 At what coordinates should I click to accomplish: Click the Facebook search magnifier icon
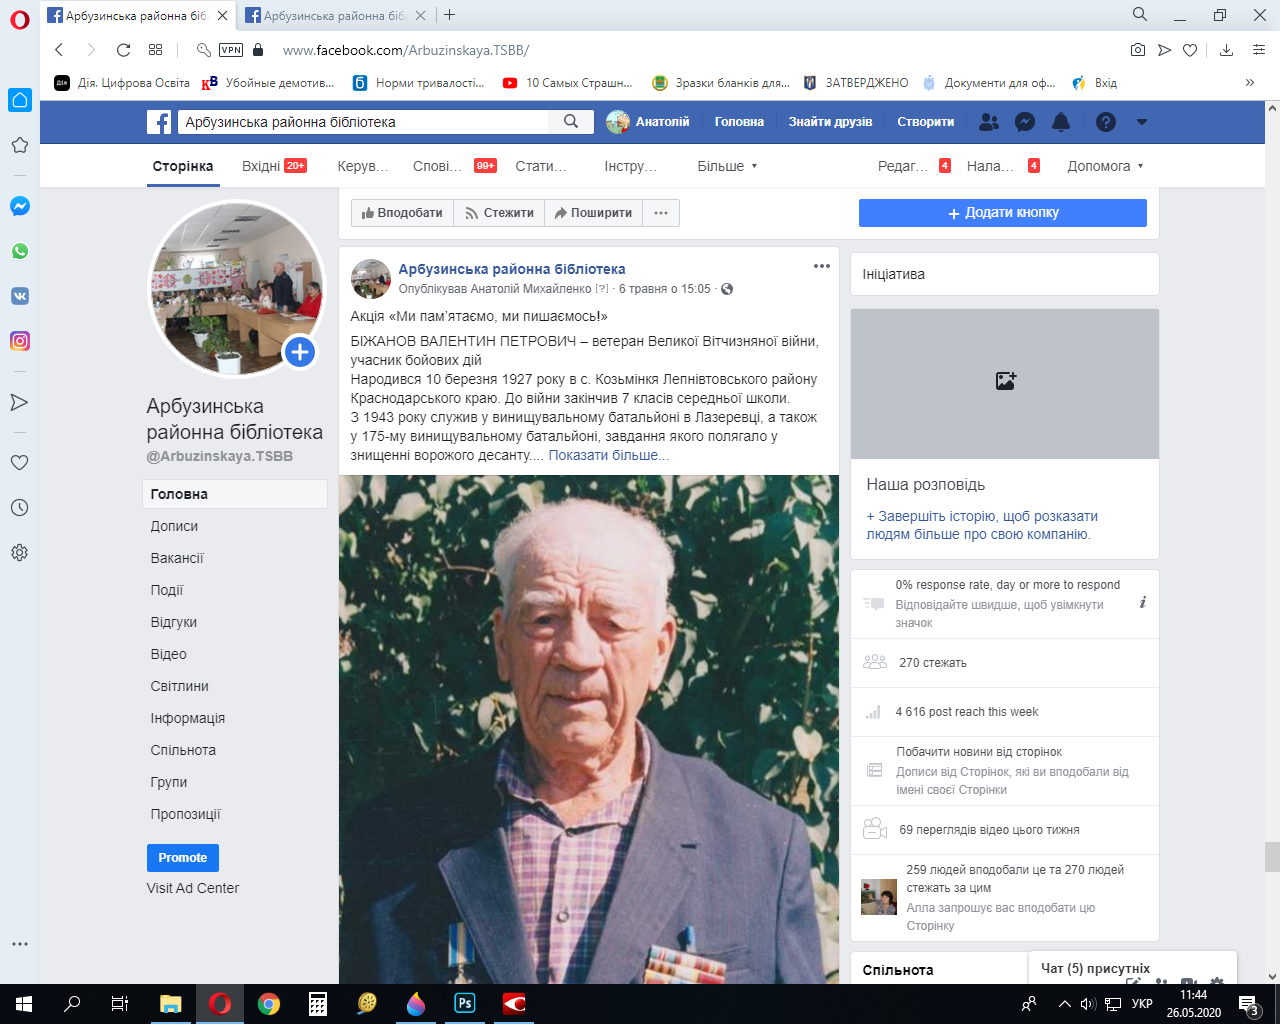[571, 122]
